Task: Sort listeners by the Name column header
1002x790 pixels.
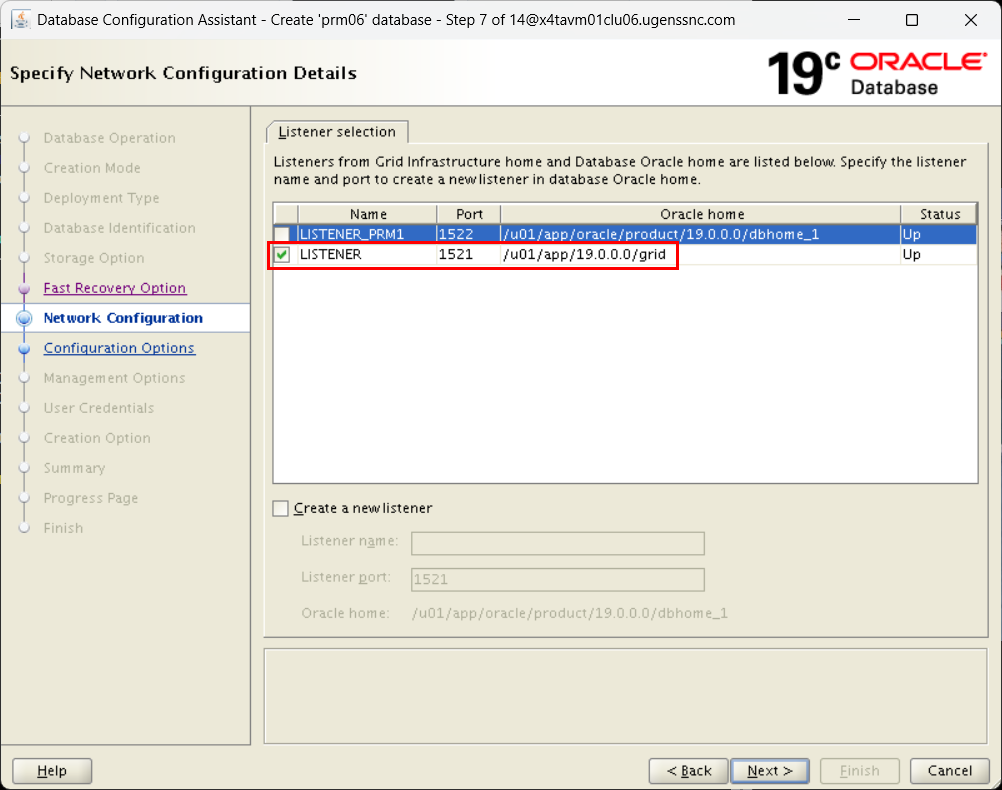Action: 367,214
